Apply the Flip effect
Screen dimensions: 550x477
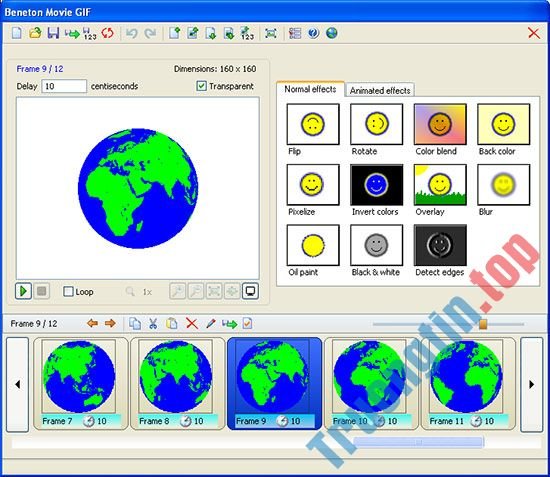tap(313, 124)
